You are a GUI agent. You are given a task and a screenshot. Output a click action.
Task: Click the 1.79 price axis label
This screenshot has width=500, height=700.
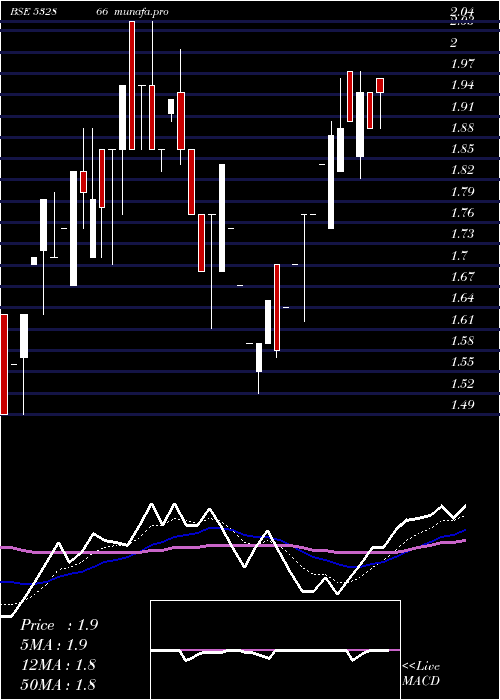coord(462,192)
